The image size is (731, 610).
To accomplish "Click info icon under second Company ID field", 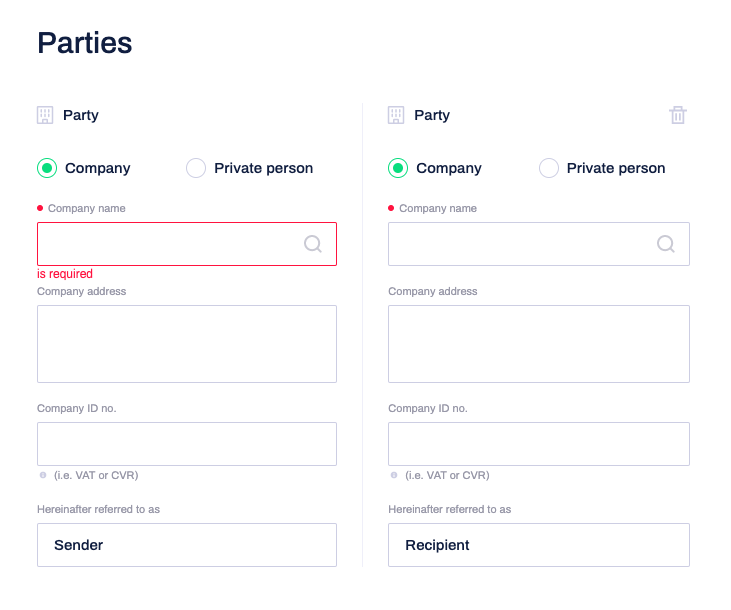I will coord(394,475).
